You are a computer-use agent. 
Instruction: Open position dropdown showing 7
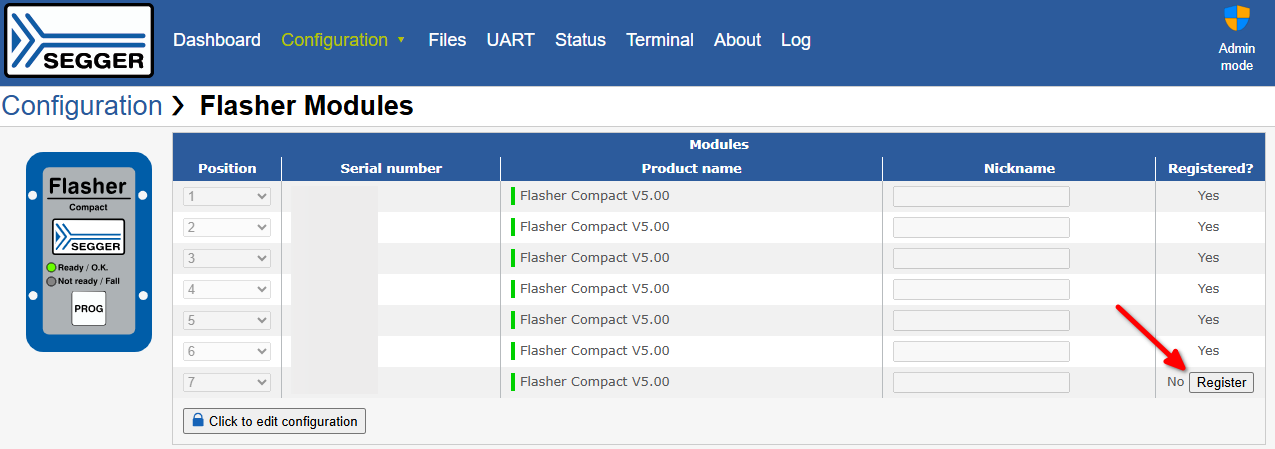click(x=227, y=382)
